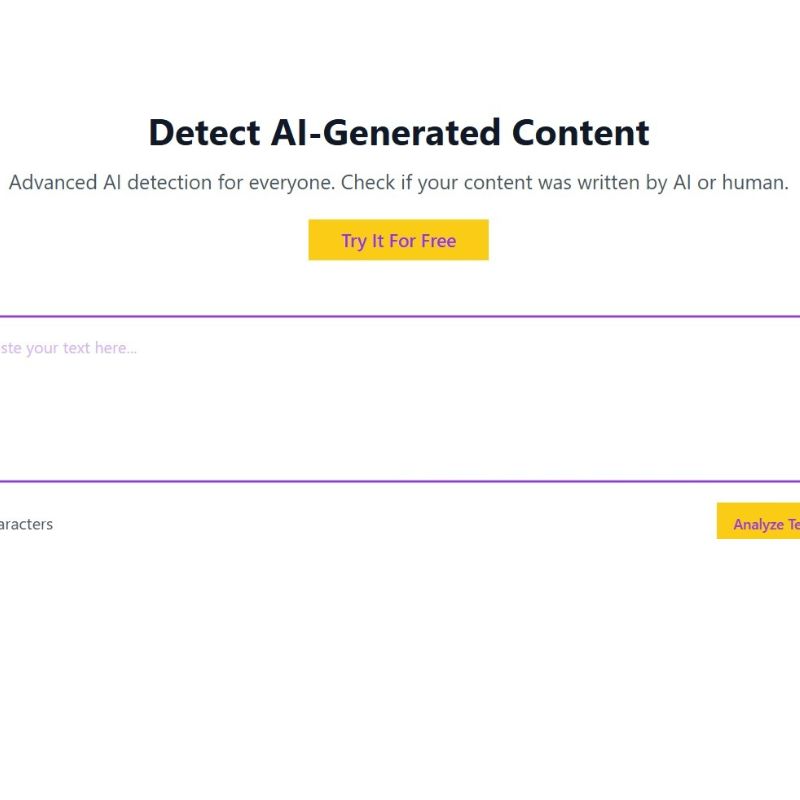Click the word 'Analyze' on the bottom button
Image resolution: width=800 pixels, height=800 pixels.
[759, 524]
